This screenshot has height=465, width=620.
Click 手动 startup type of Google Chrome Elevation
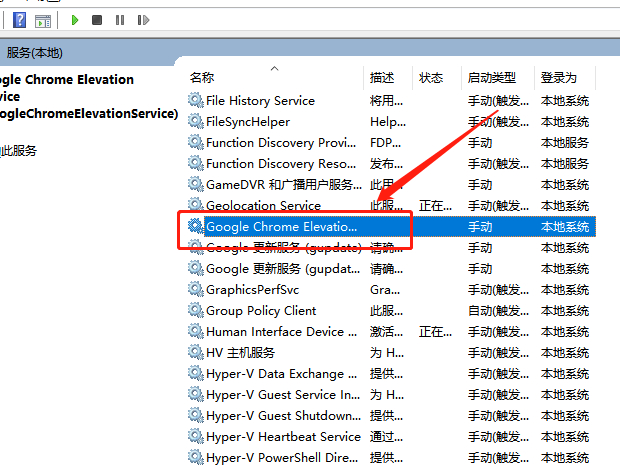[480, 227]
